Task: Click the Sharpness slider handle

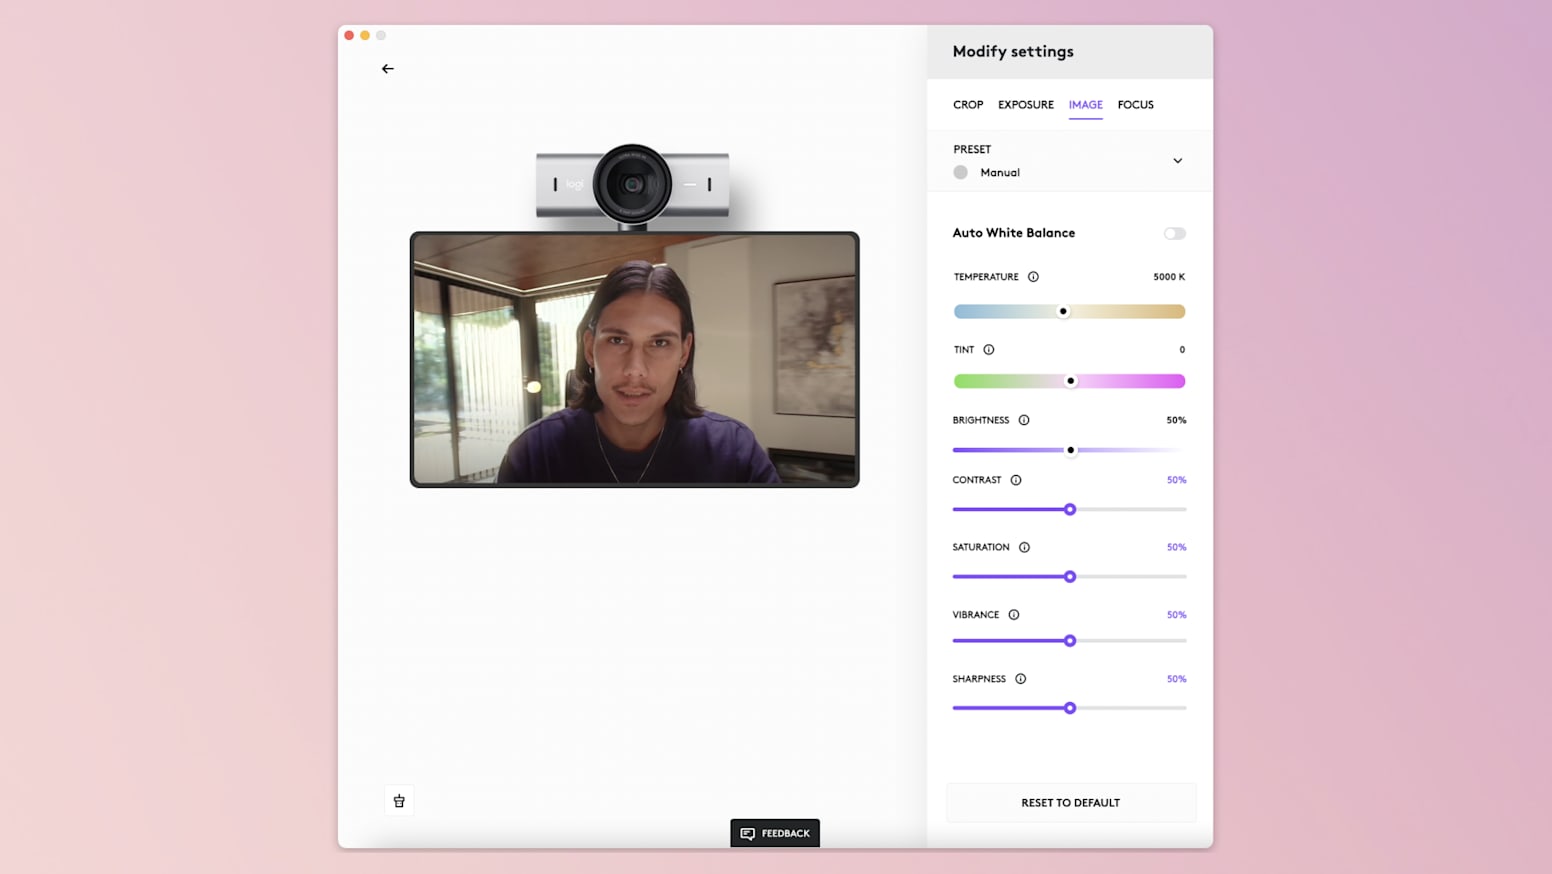Action: coord(1070,708)
